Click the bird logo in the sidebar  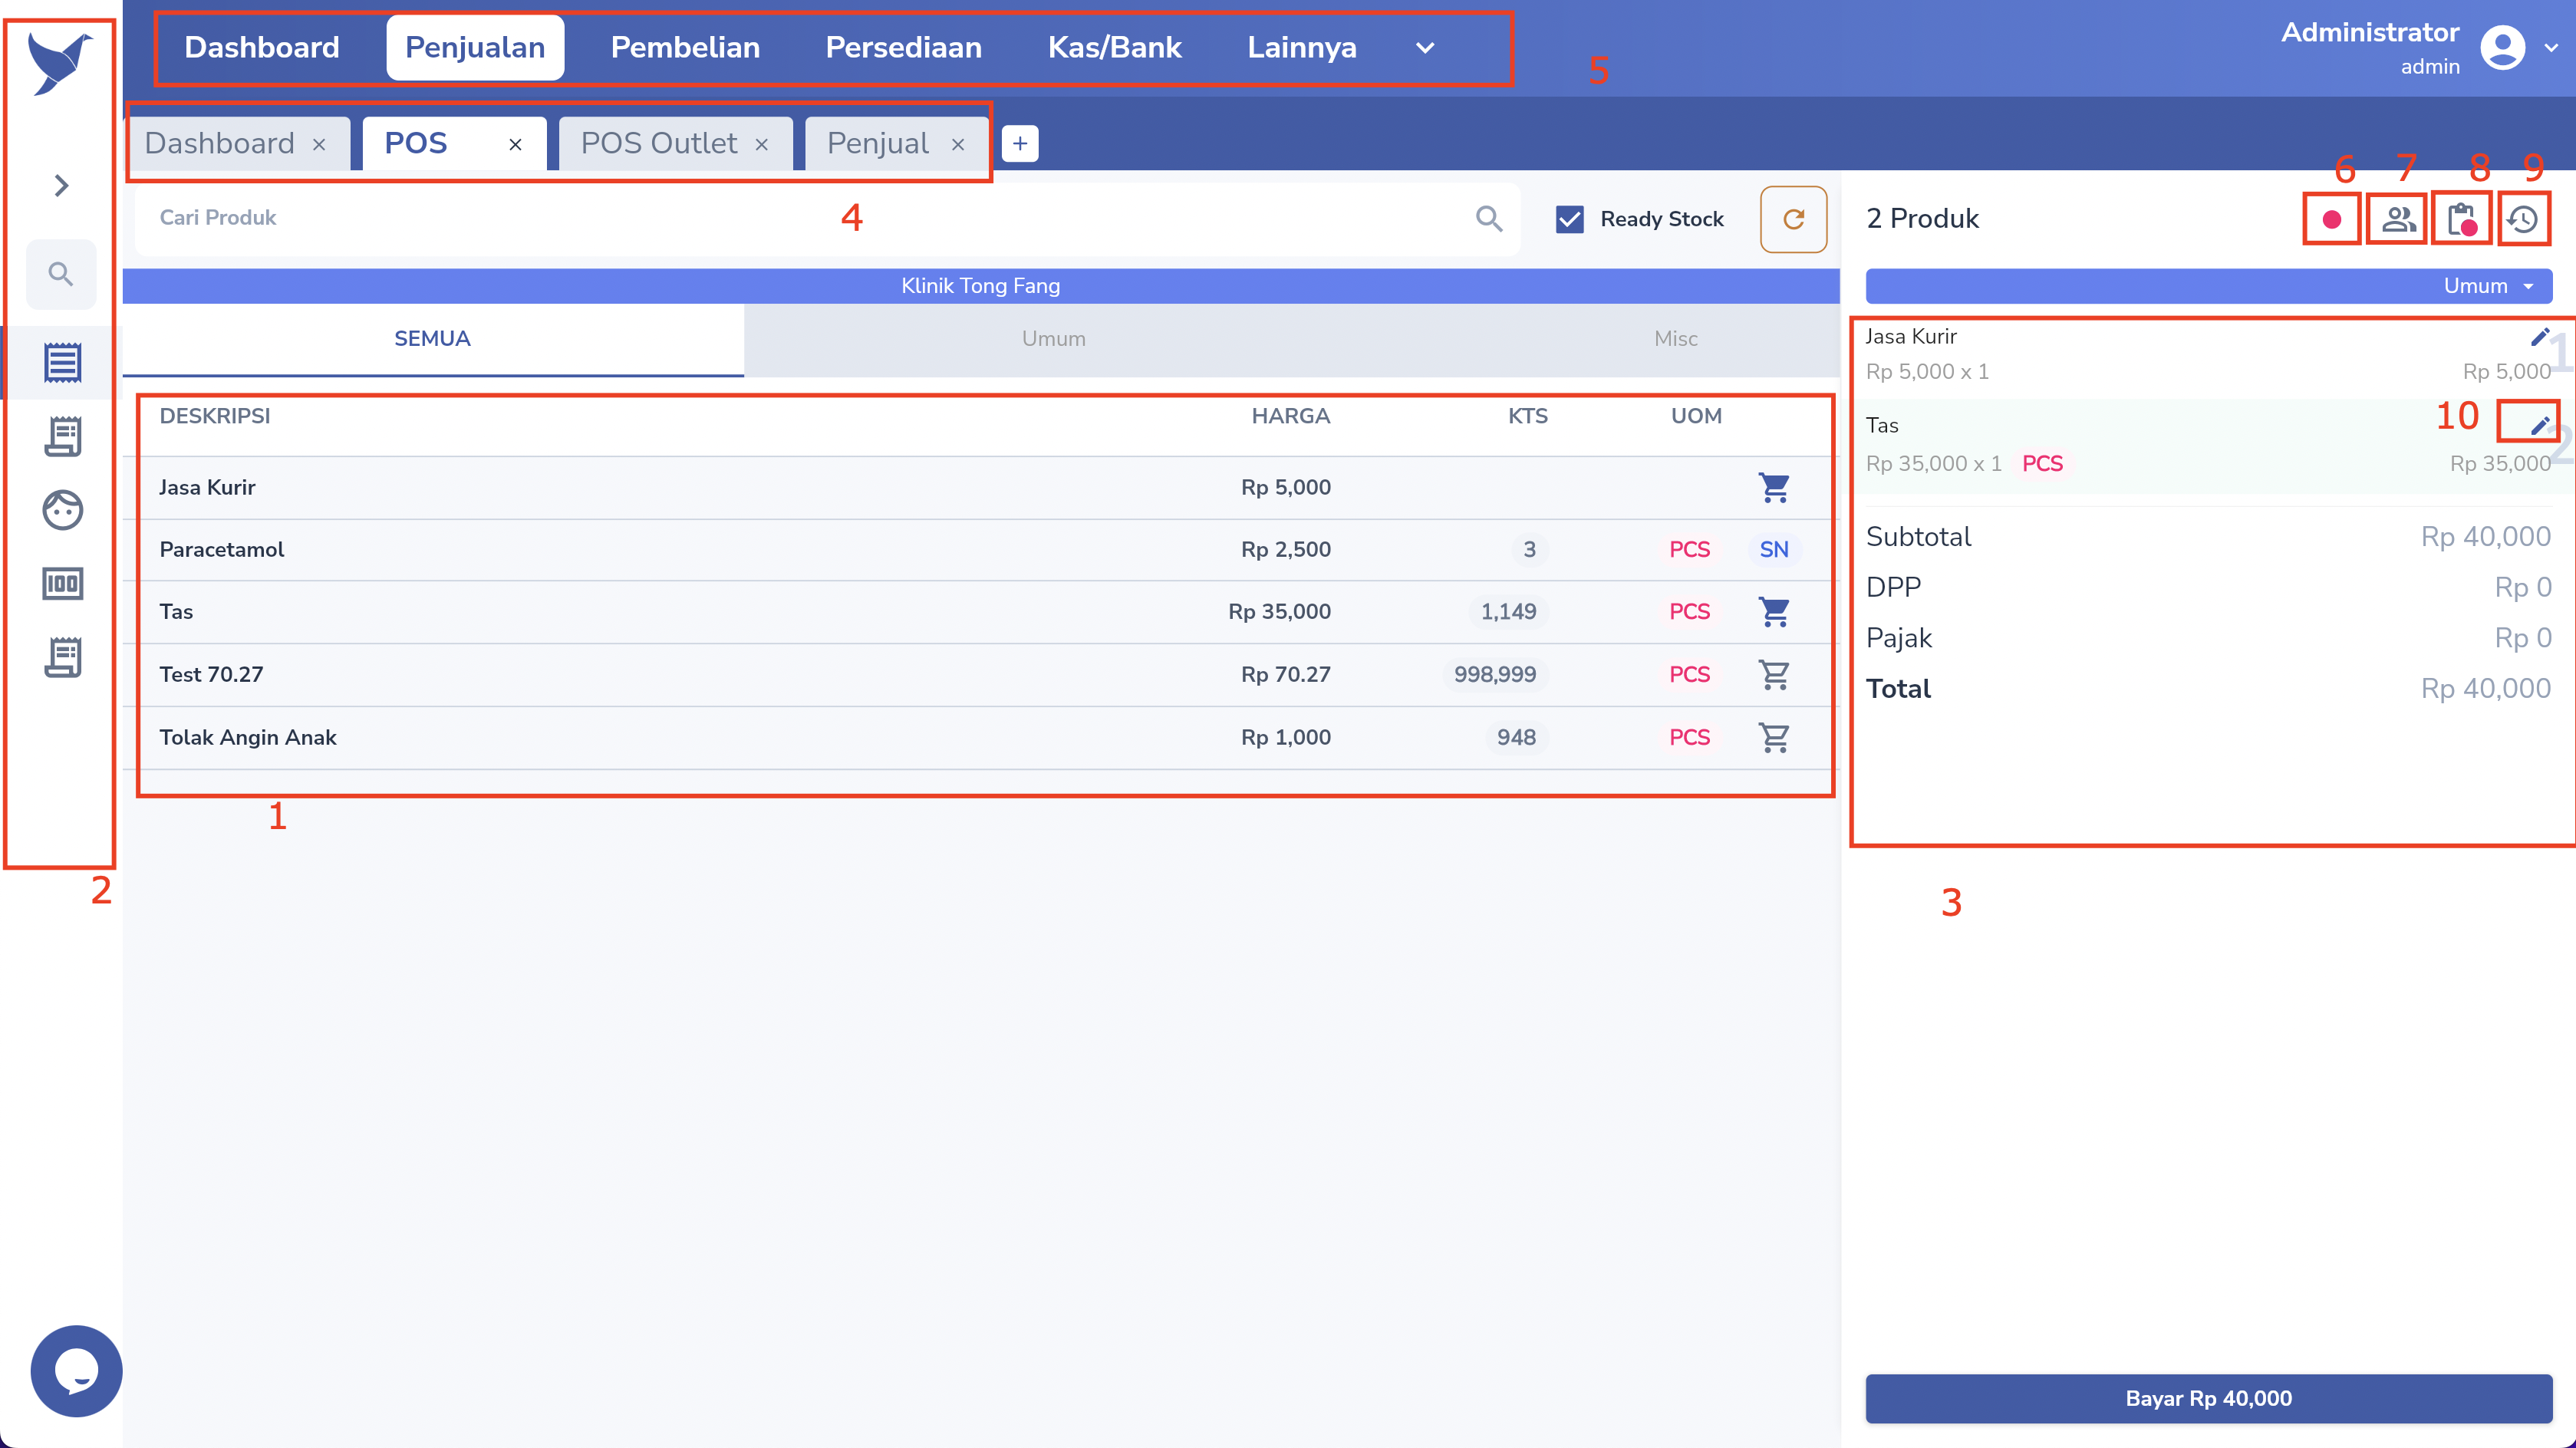[x=60, y=63]
